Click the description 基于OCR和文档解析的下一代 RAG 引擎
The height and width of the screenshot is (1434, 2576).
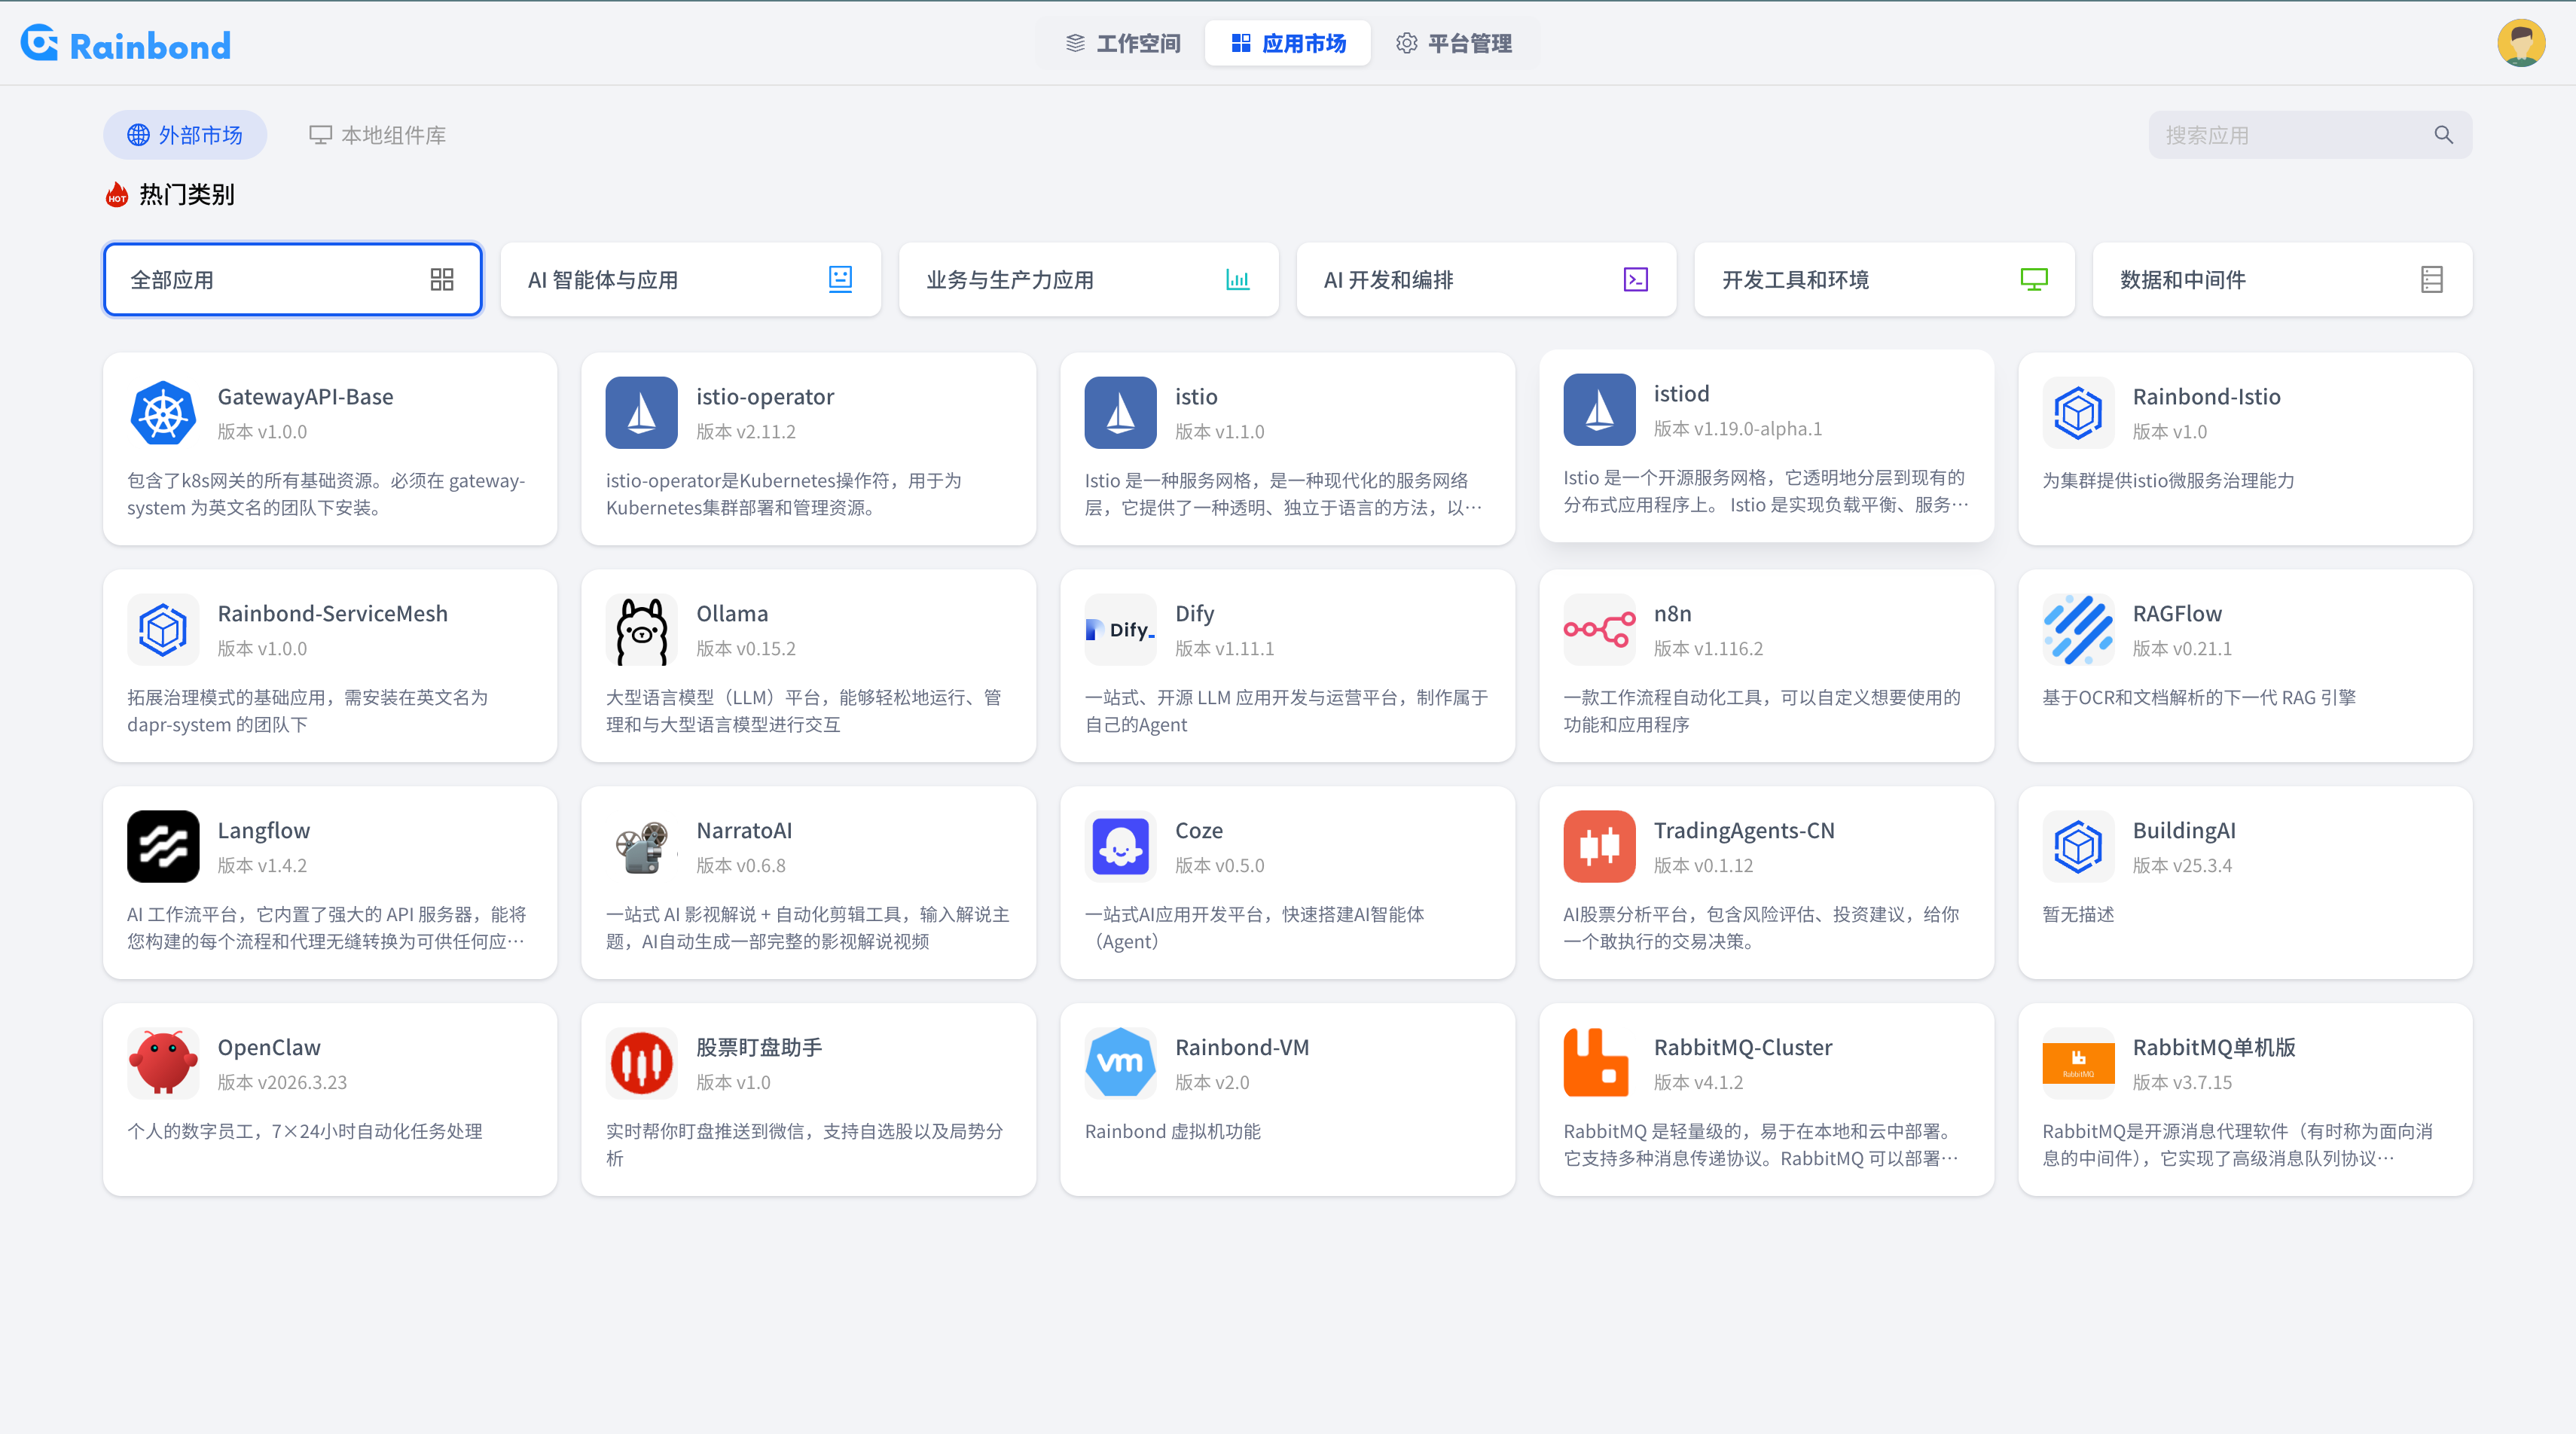coord(2199,698)
